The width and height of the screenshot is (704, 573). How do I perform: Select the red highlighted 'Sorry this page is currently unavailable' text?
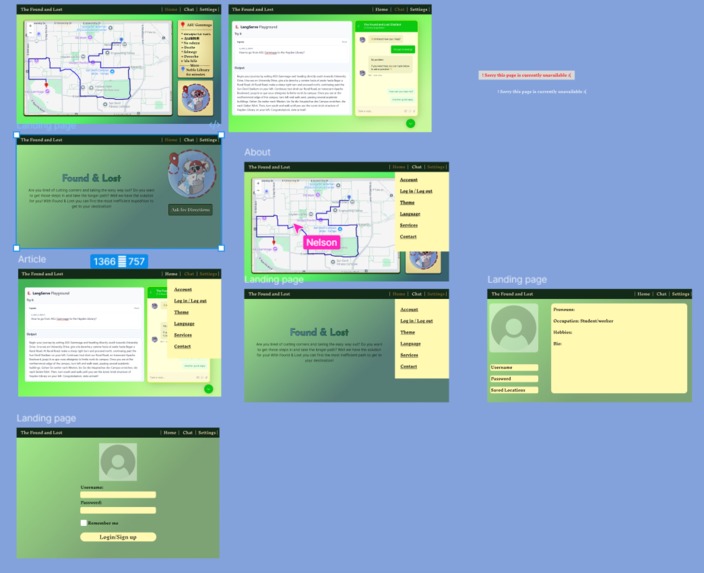(x=526, y=75)
